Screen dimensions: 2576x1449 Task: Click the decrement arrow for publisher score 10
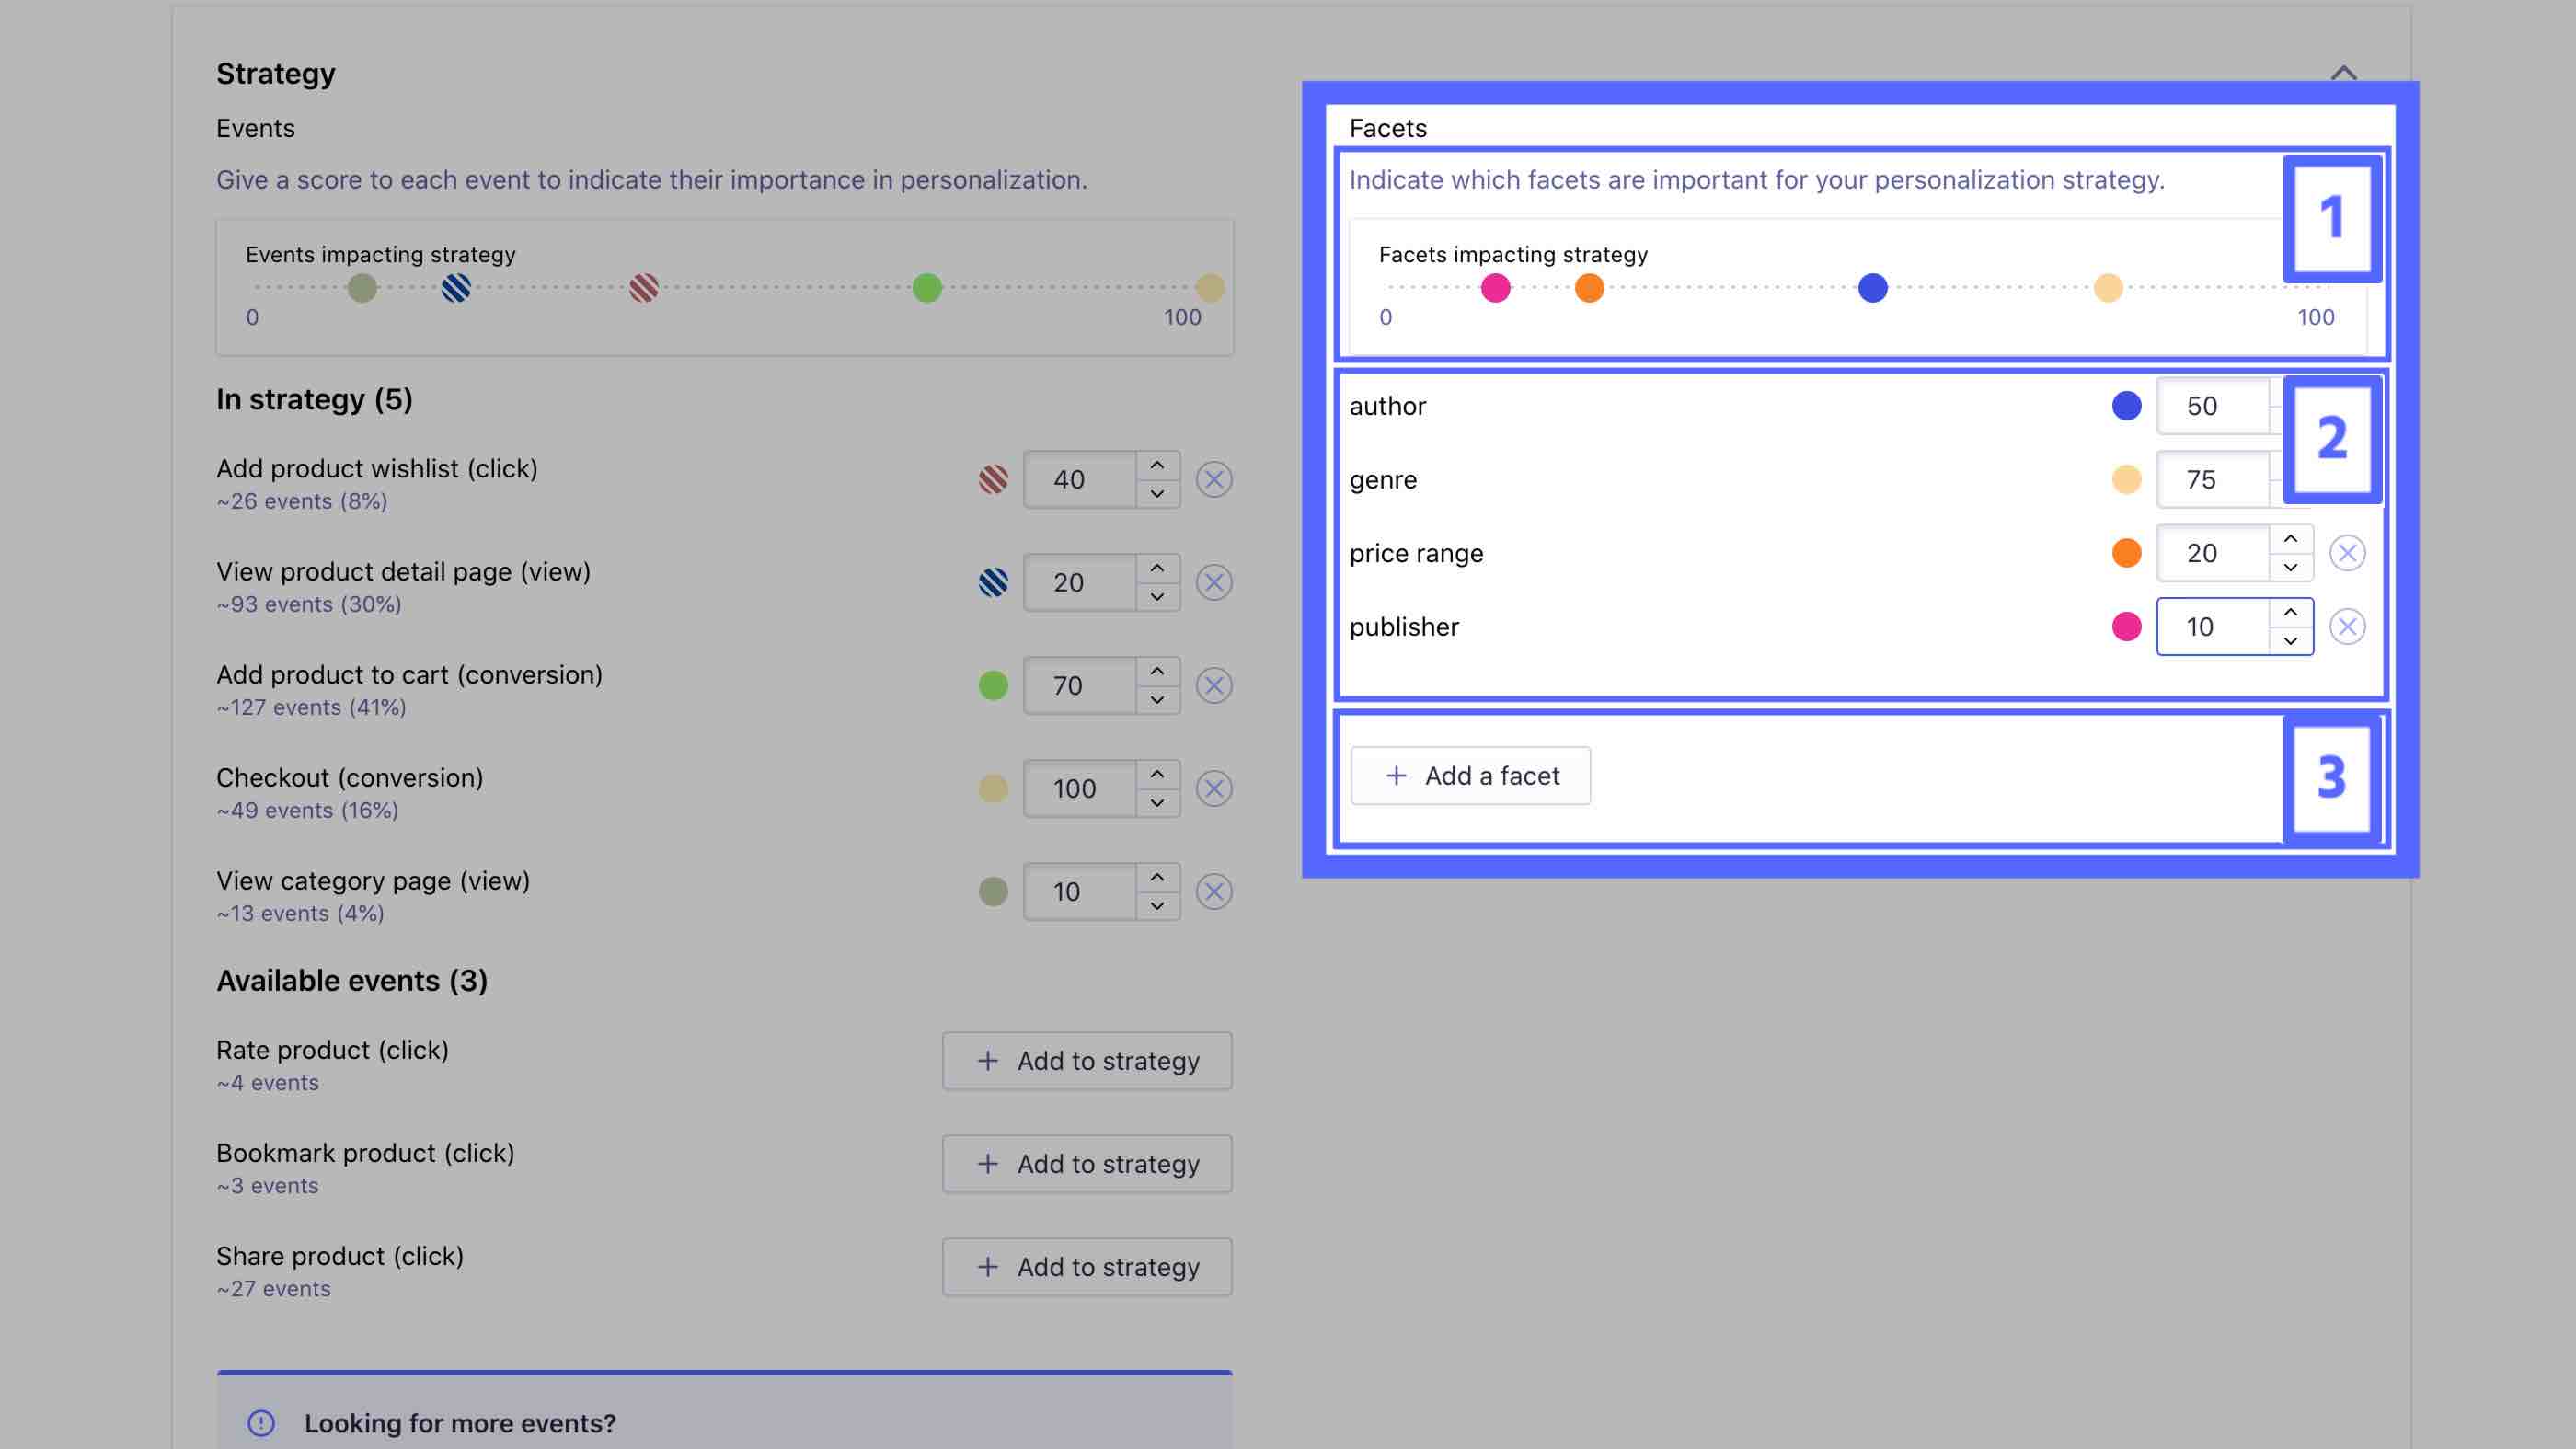pyautogui.click(x=2288, y=638)
